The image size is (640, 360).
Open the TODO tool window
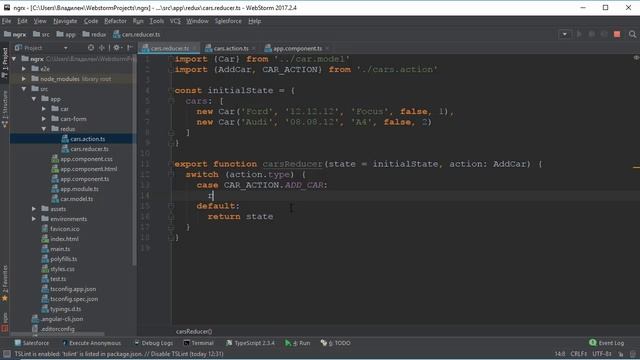point(335,343)
